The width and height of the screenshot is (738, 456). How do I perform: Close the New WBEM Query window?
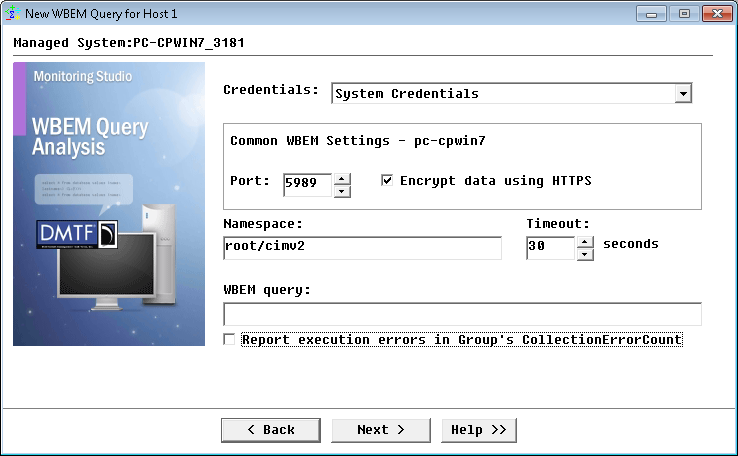tap(717, 14)
